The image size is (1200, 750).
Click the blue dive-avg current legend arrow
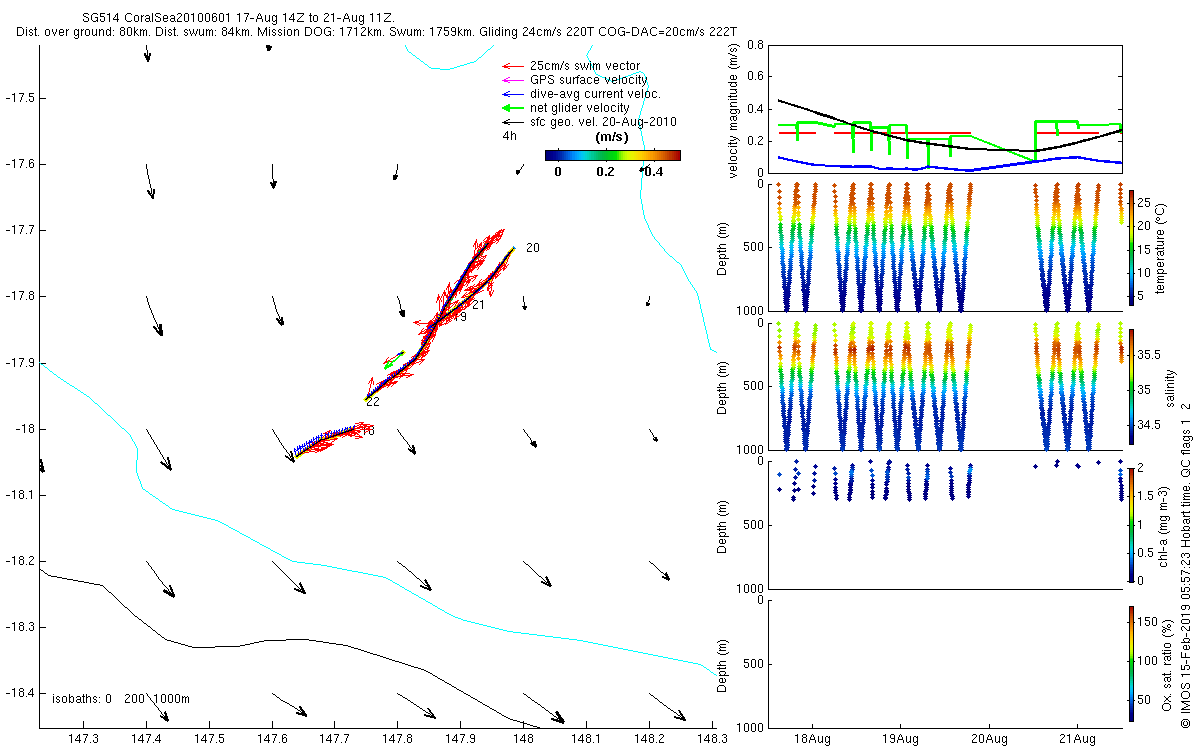pos(513,94)
